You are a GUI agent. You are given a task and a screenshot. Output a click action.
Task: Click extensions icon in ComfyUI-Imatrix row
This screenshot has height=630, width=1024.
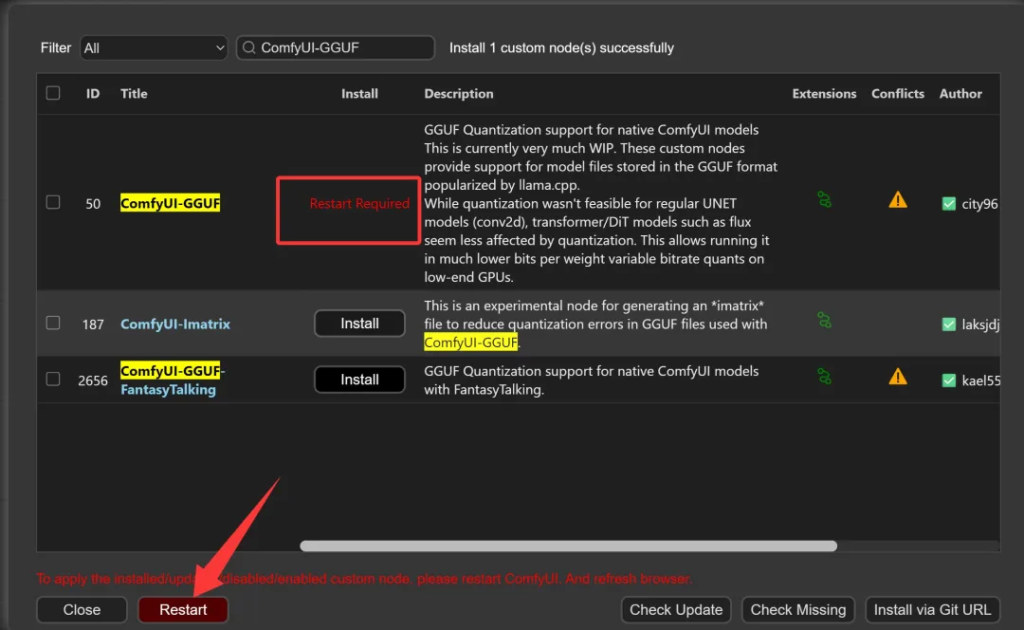(x=824, y=321)
